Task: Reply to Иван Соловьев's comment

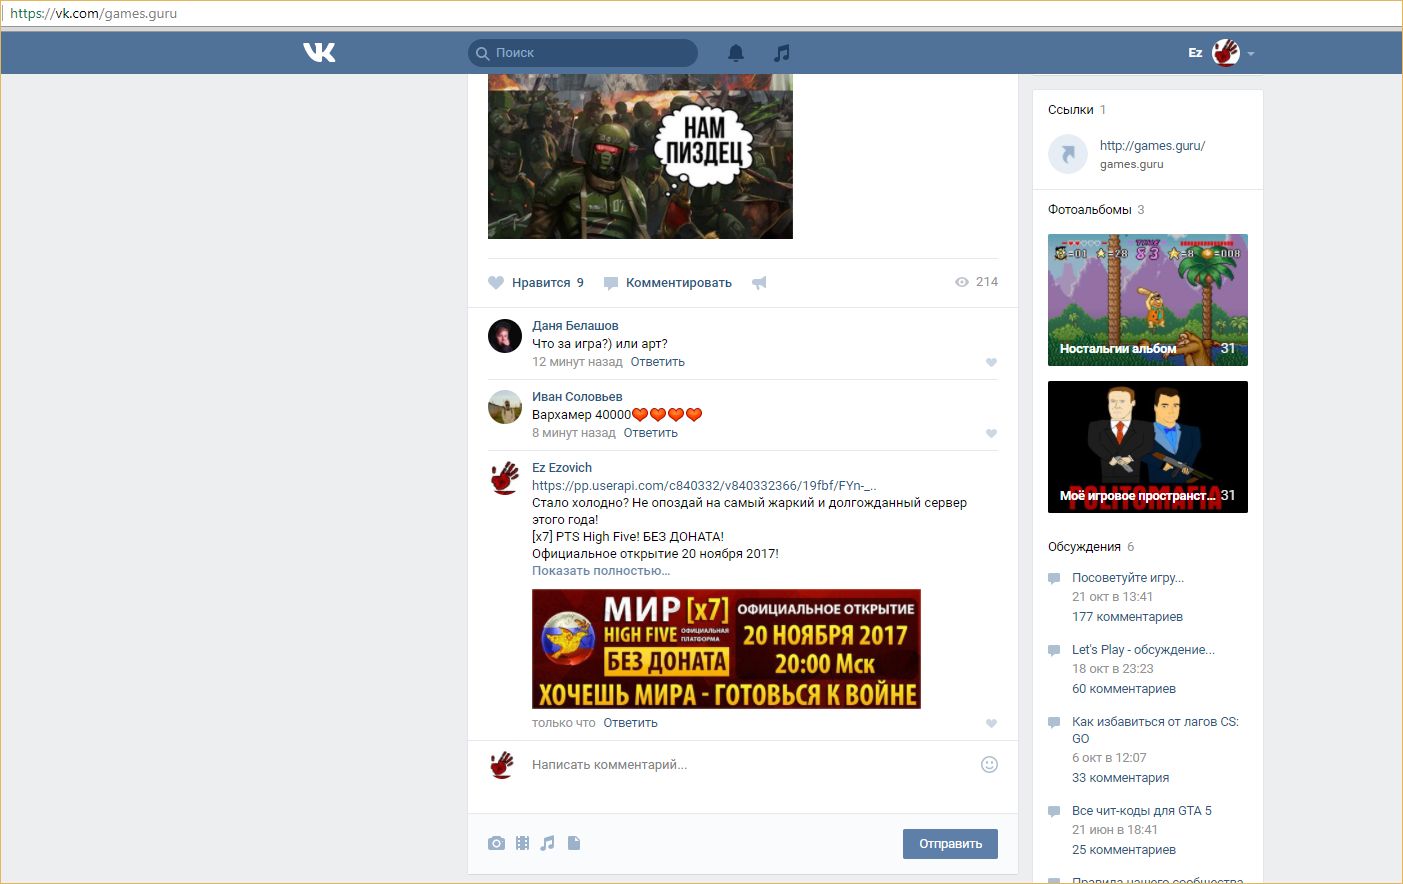Action: click(651, 433)
